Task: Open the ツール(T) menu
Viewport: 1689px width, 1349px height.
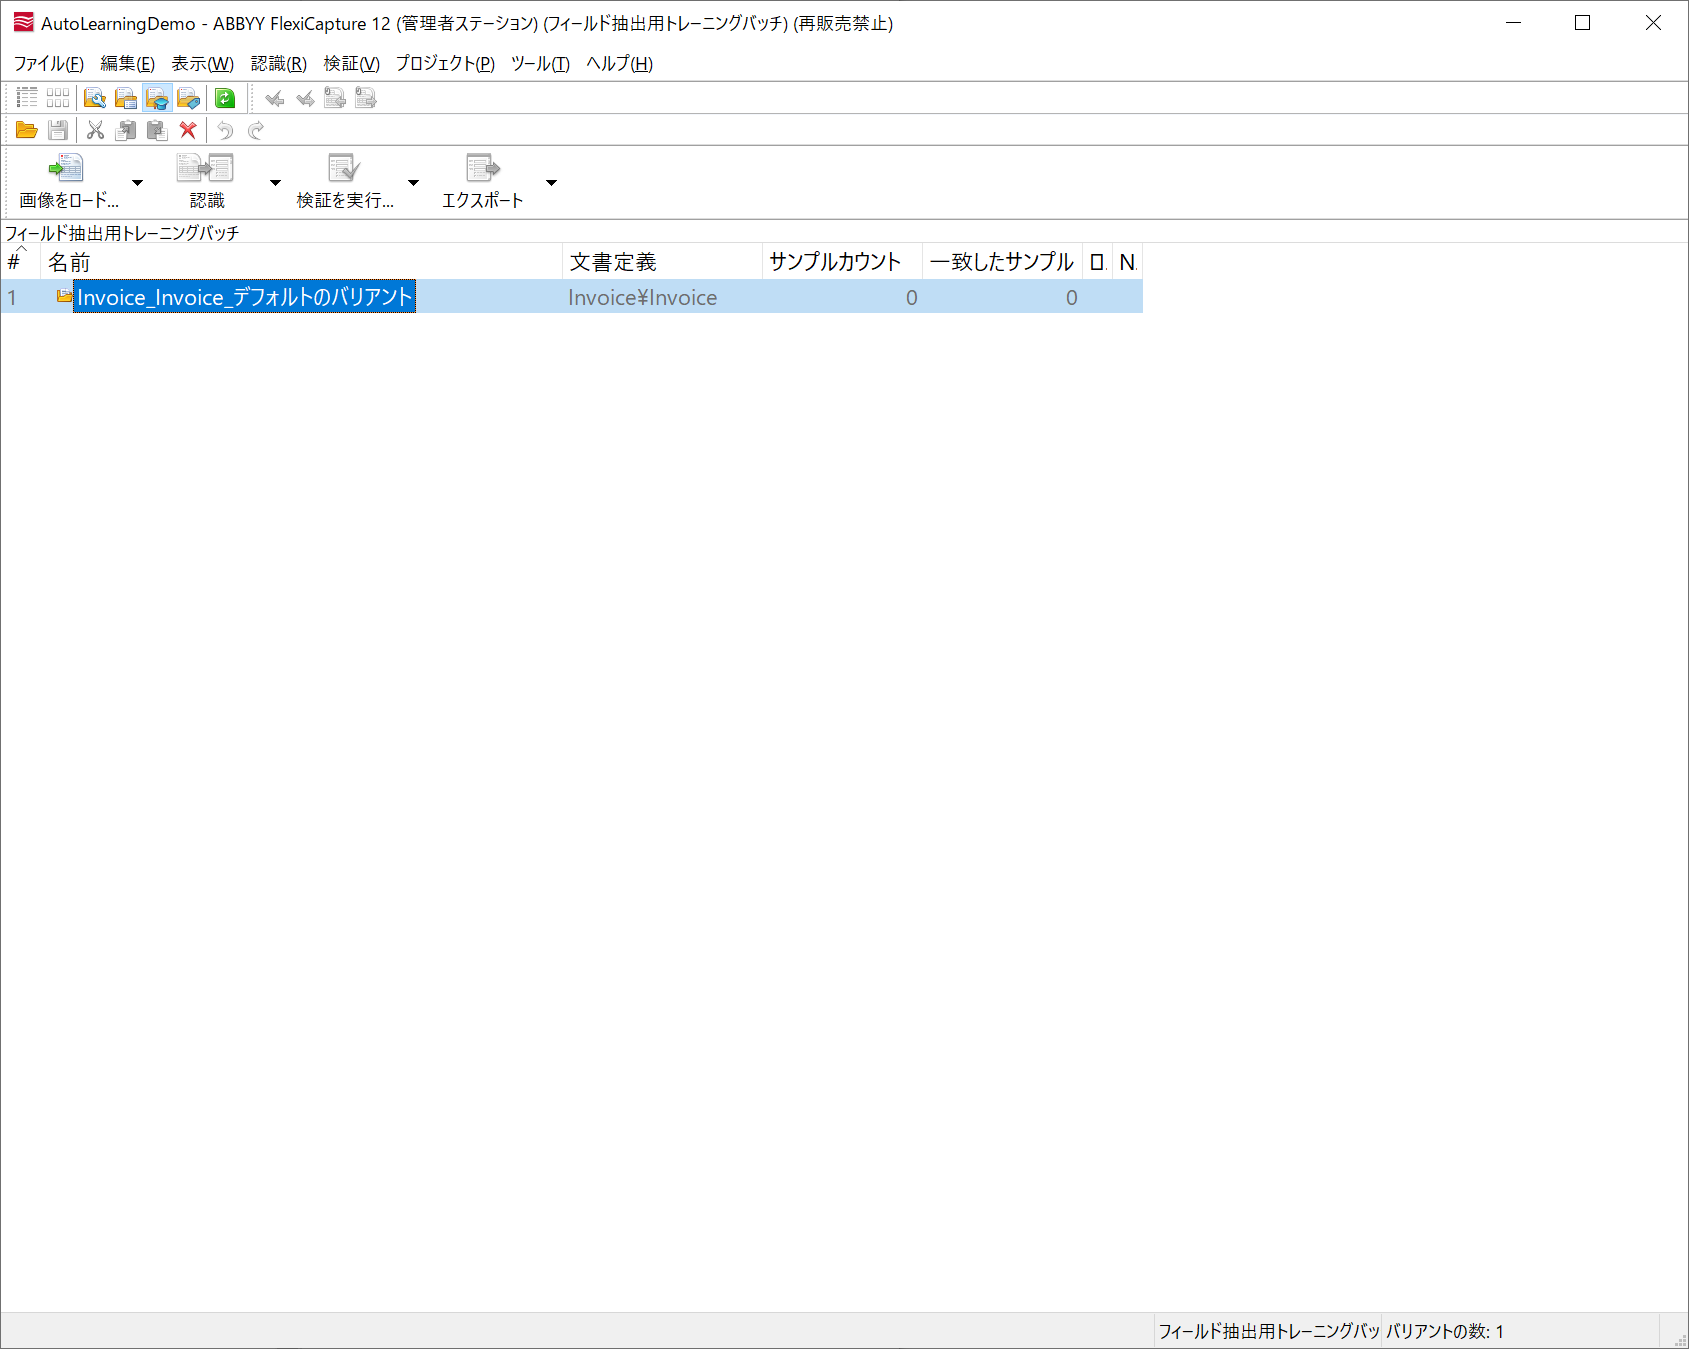Action: [x=540, y=64]
